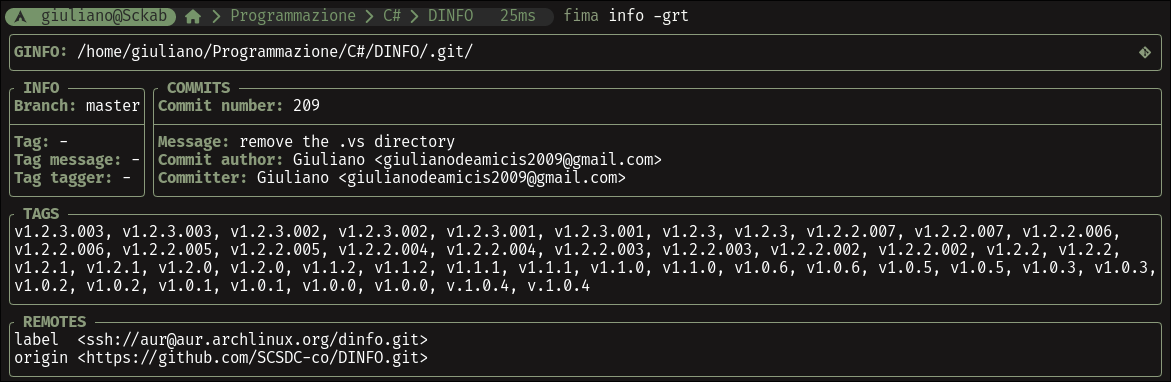Open the github.com SCSDC-co DINFO.git URL
Viewport: 1171px width, 382px height.
[252, 358]
